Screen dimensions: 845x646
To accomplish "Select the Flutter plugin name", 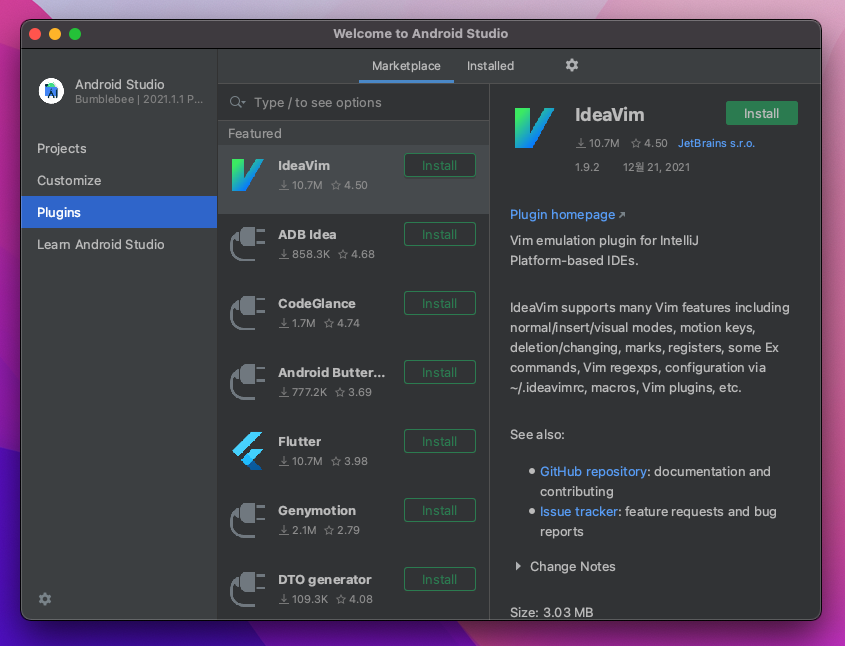I will click(300, 441).
